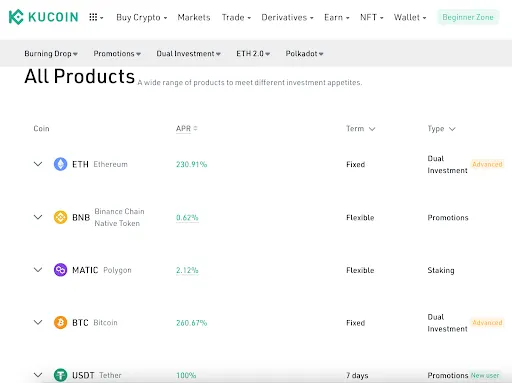Image resolution: width=512 pixels, height=383 pixels.
Task: Click Fixed term in BTC row
Action: [x=355, y=323]
